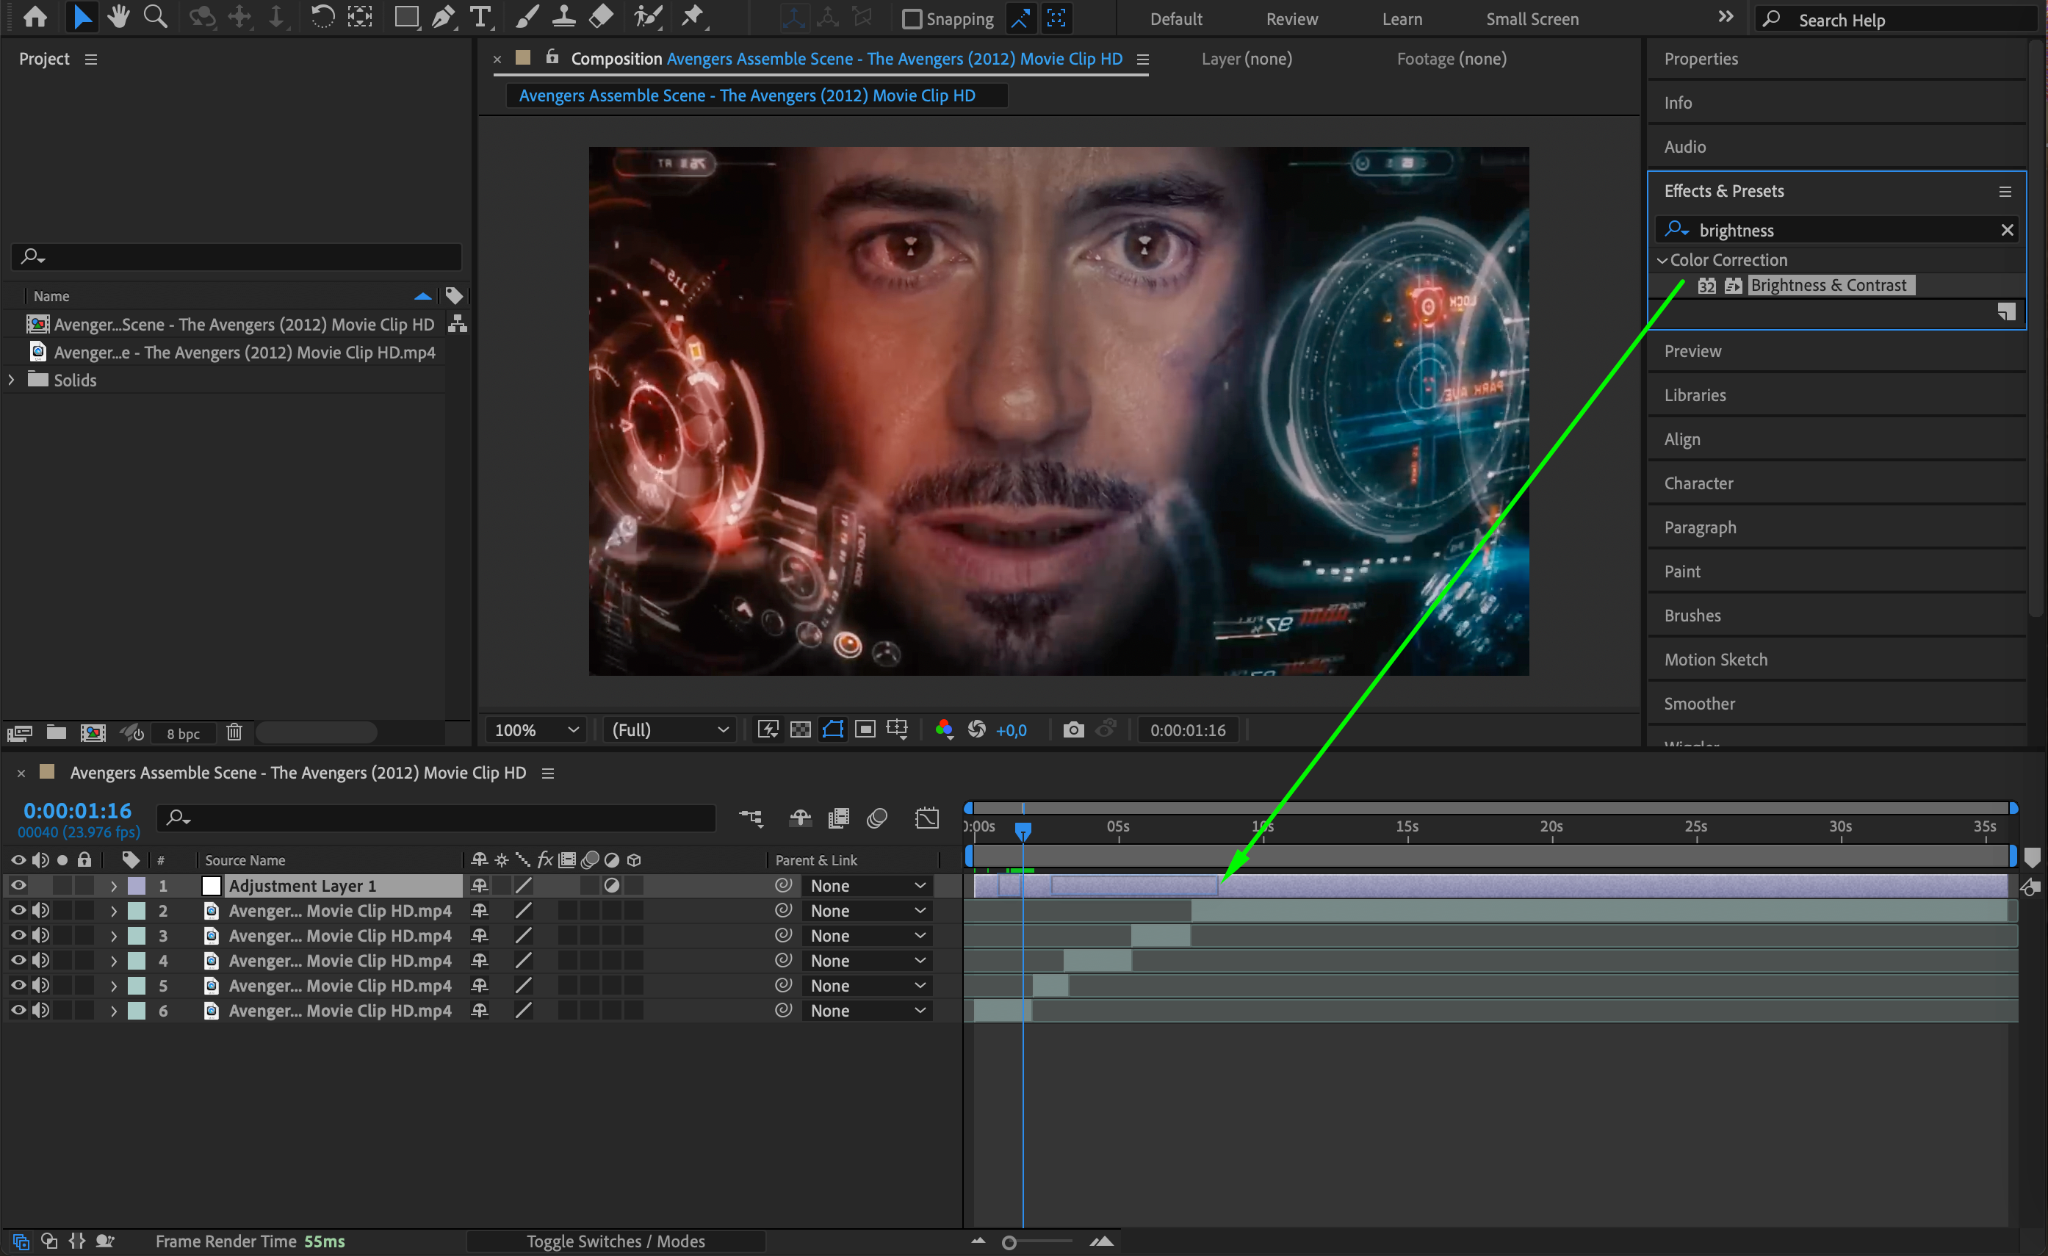Select the Brush tool
The image size is (2048, 1256).
click(x=527, y=17)
